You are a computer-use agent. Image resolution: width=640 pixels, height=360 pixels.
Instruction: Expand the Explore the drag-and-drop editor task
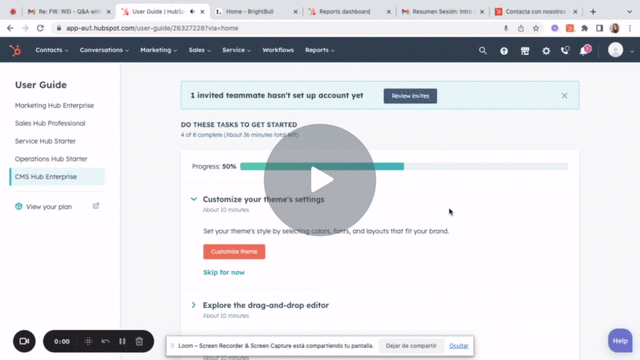[x=193, y=305]
